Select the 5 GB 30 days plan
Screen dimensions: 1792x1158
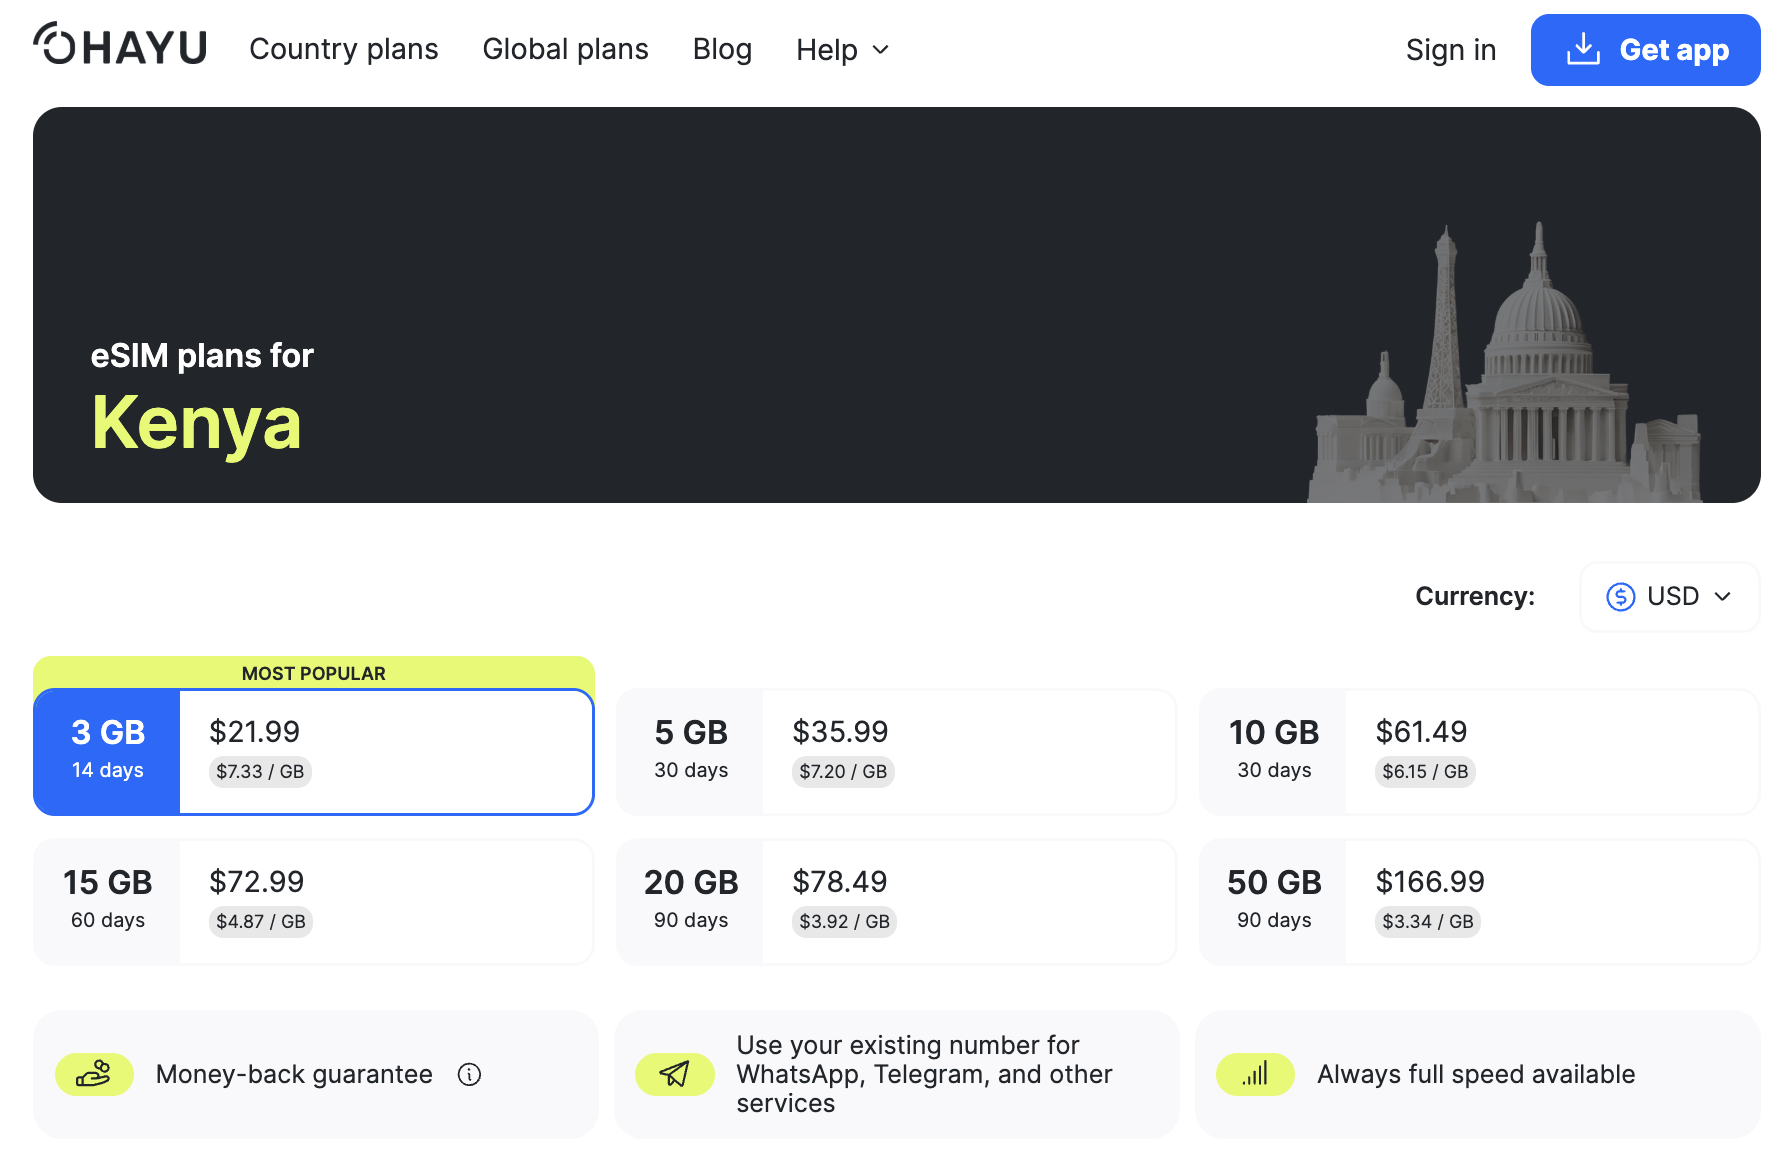coord(896,751)
